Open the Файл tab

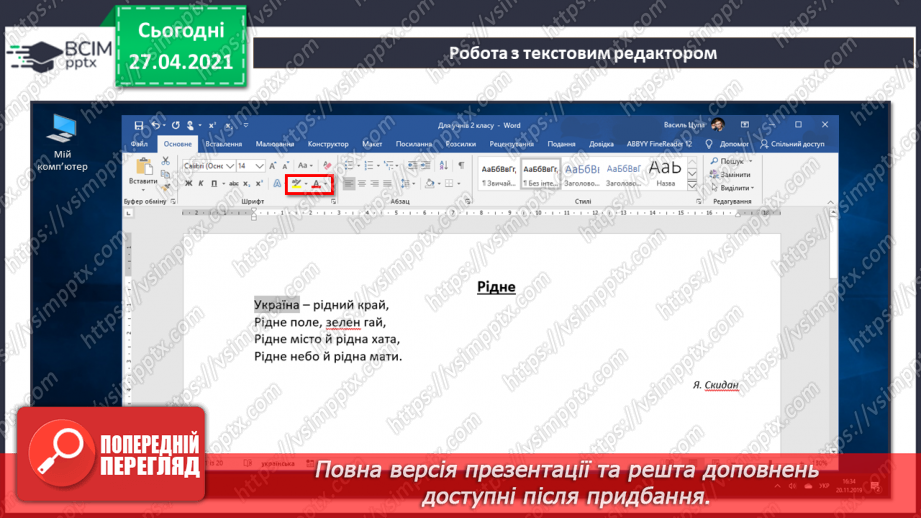coord(139,144)
